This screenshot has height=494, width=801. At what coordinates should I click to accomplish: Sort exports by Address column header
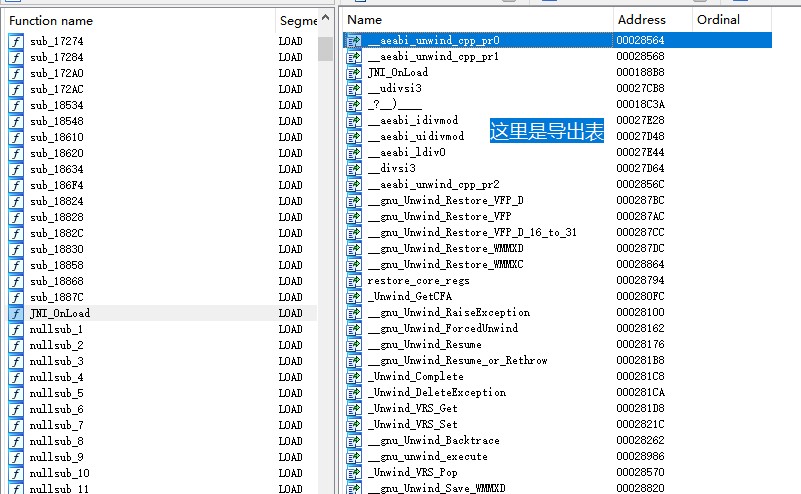[653, 20]
